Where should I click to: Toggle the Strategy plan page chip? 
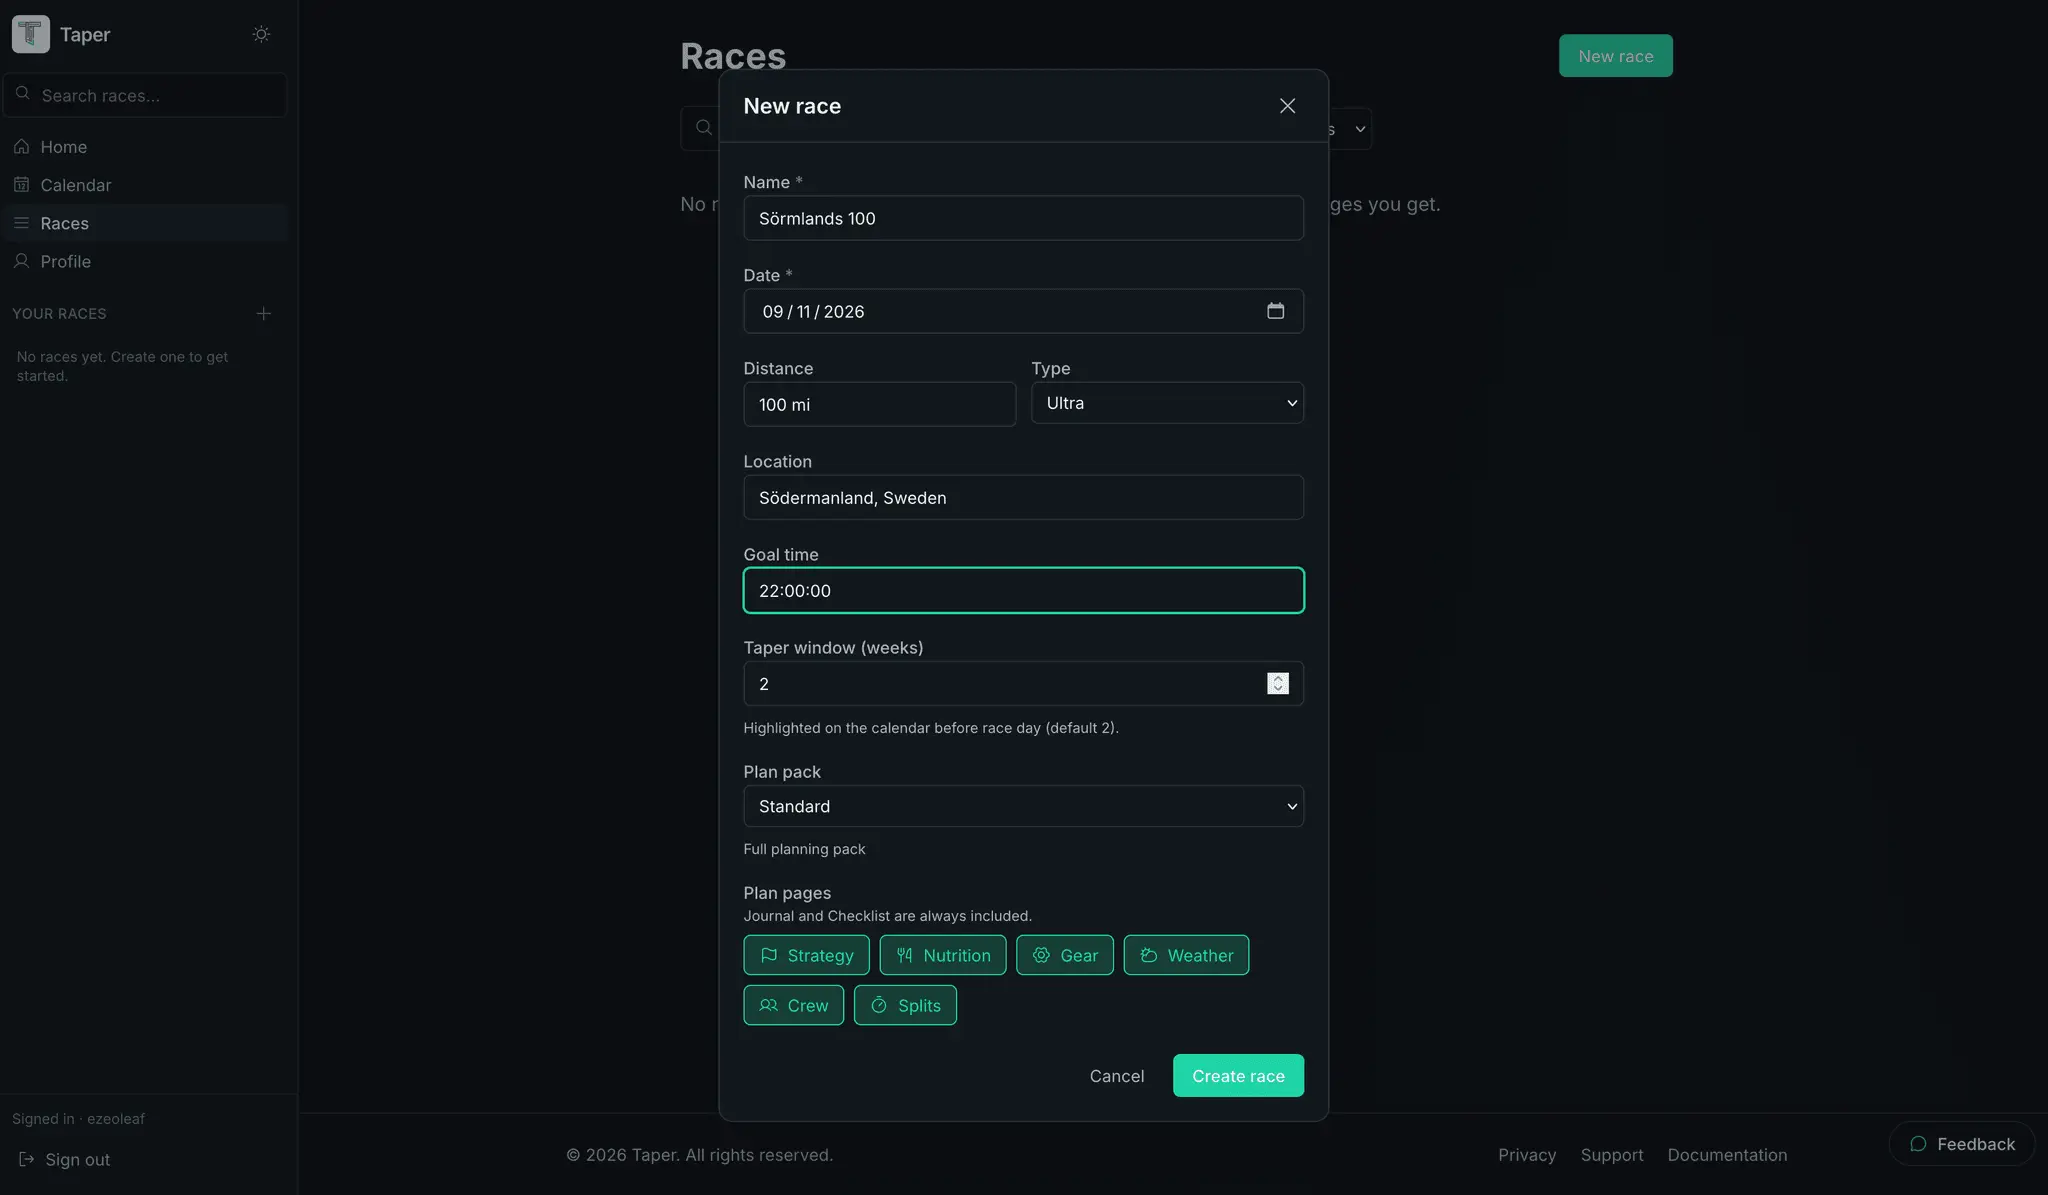pyautogui.click(x=806, y=955)
